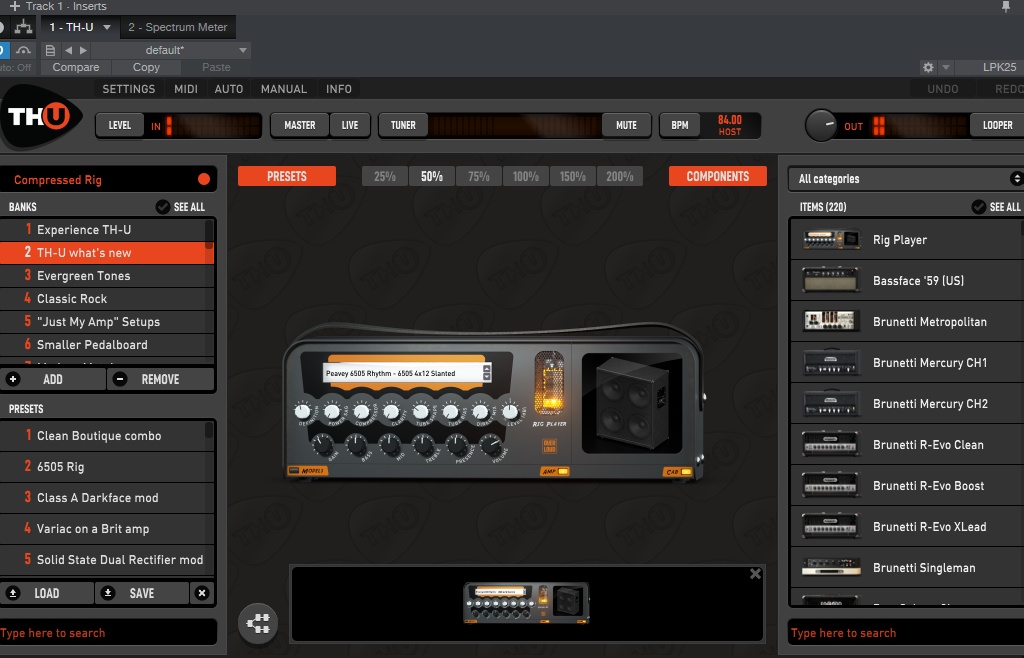
Task: Select the Classic Rock bank
Action: pyautogui.click(x=106, y=299)
